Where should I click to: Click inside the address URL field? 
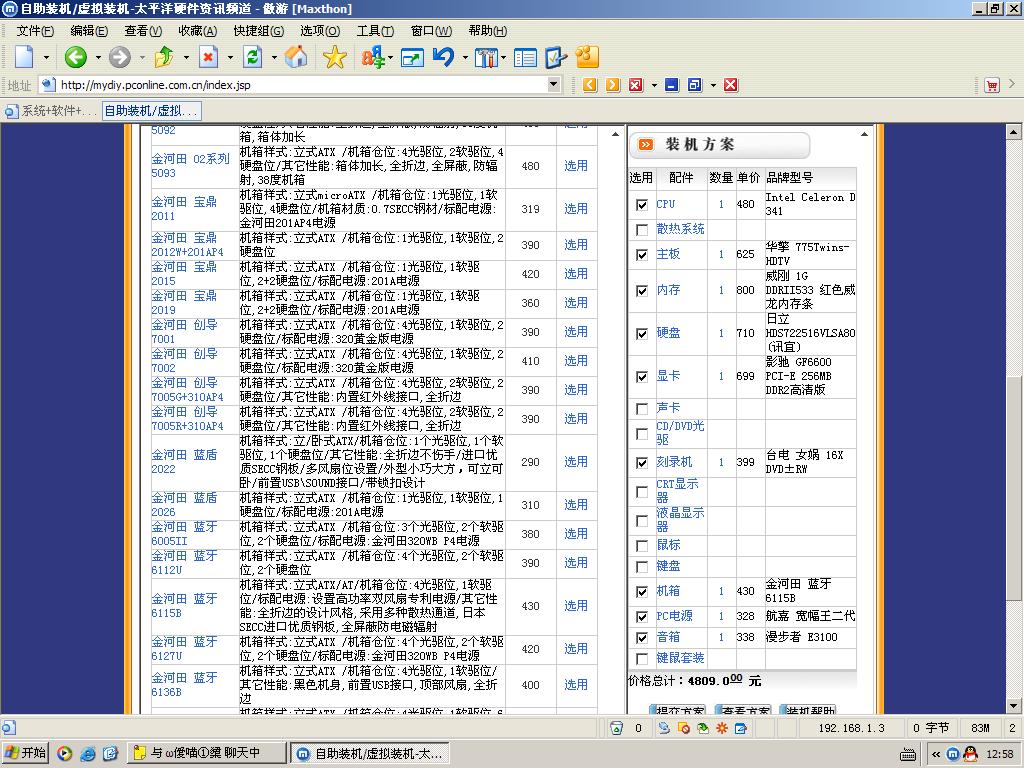(300, 85)
